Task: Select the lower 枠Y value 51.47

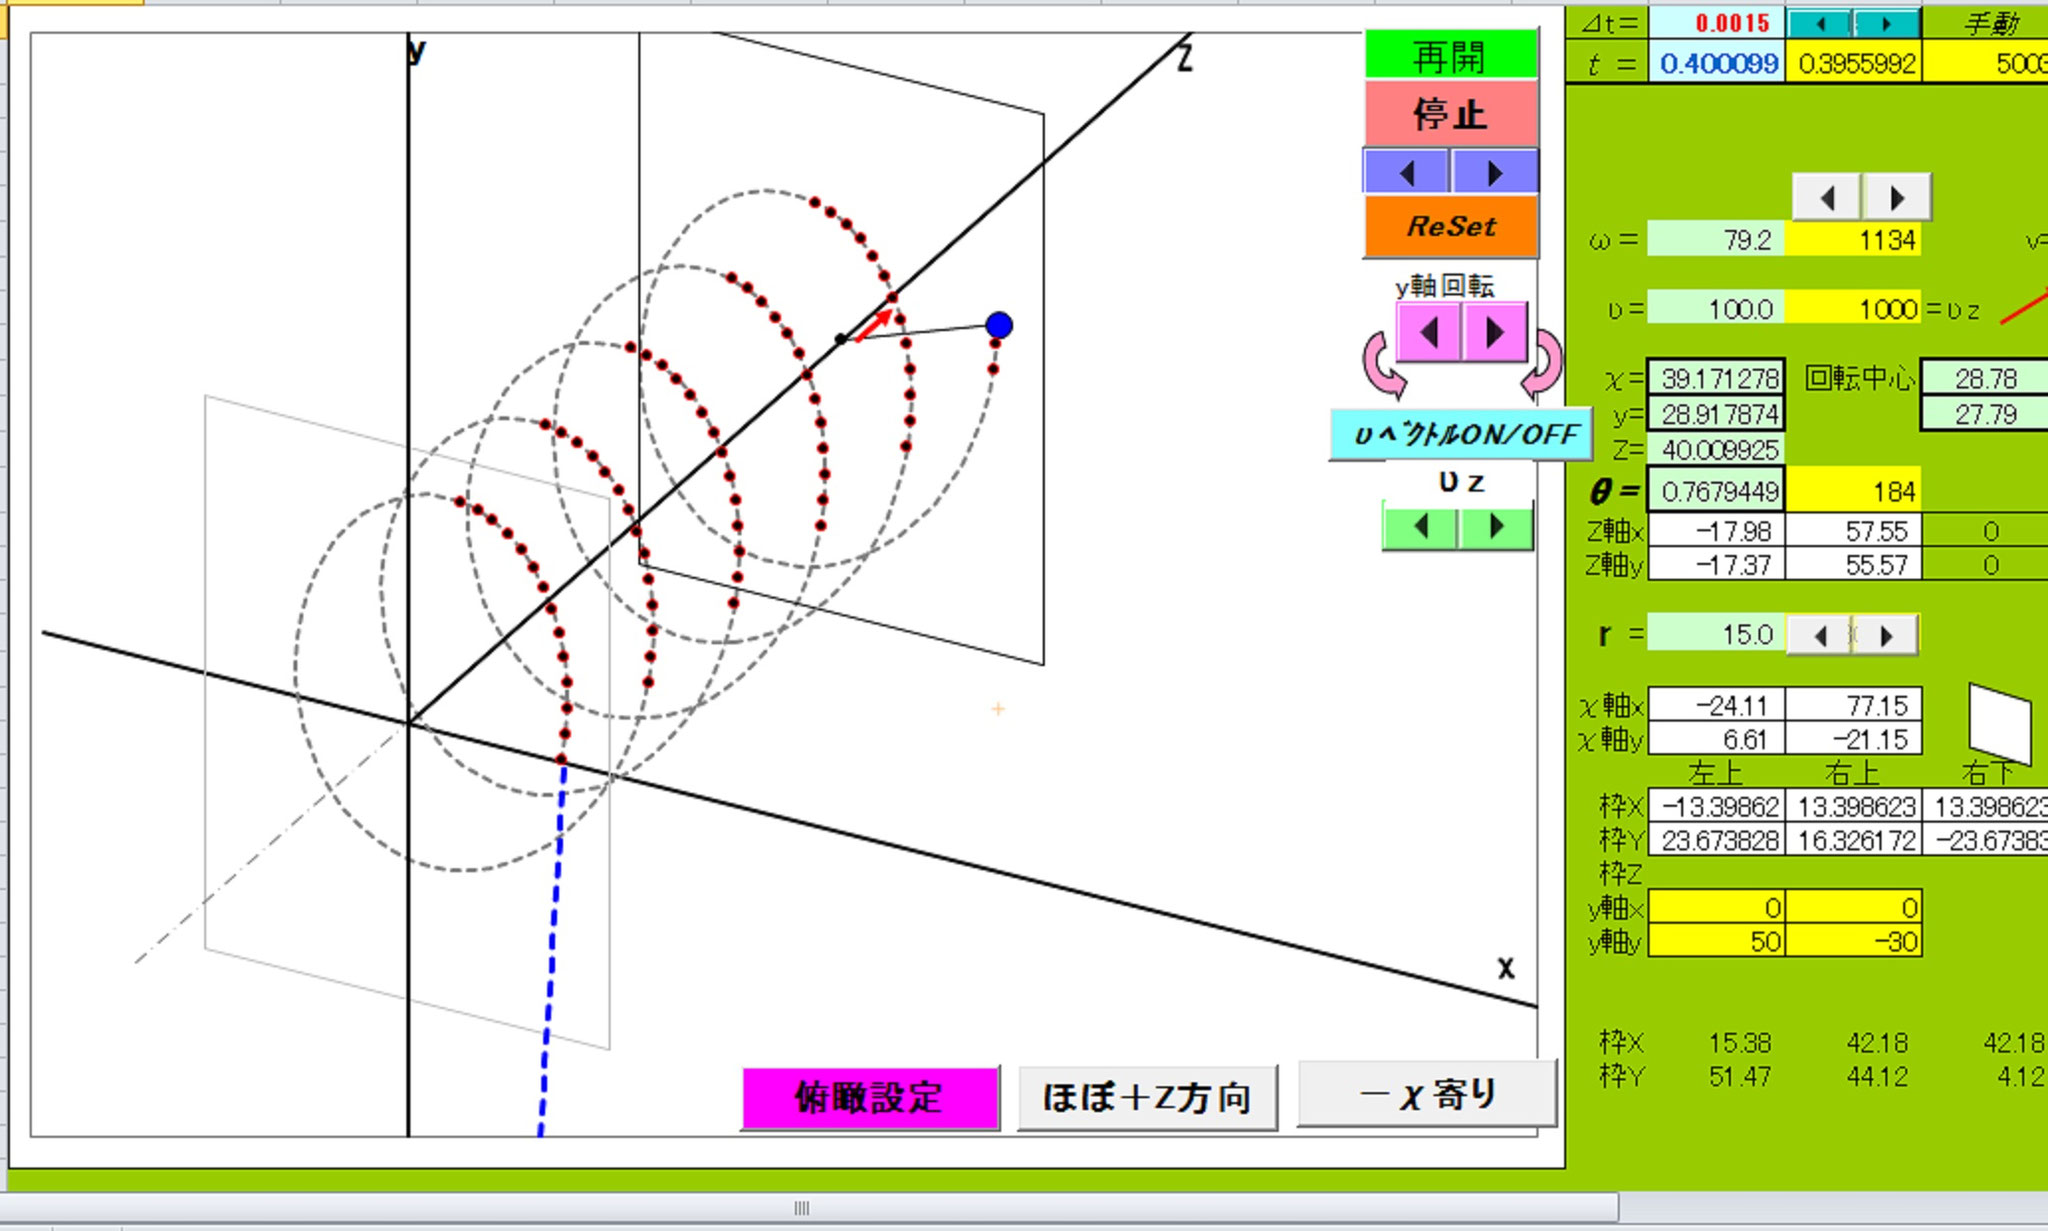Action: (1740, 1077)
